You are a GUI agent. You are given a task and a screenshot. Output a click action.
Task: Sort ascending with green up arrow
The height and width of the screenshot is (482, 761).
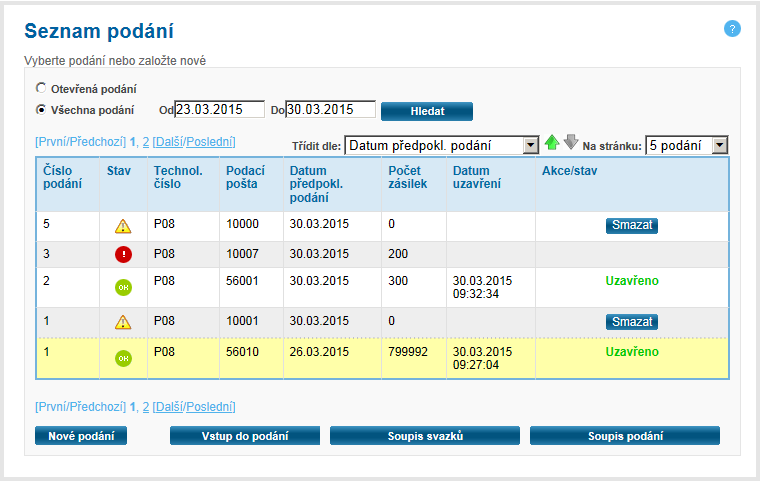[551, 144]
